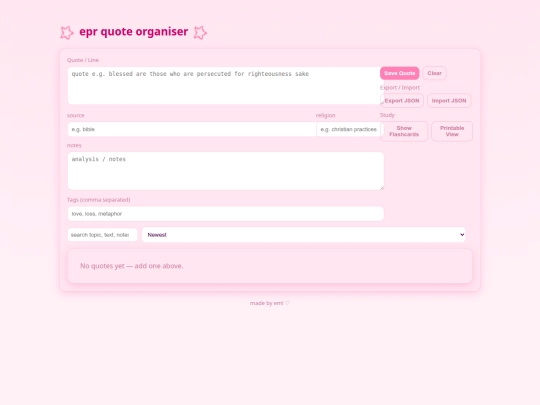Image resolution: width=540 pixels, height=405 pixels.
Task: Click the 'Export / Import' label
Action: point(400,87)
